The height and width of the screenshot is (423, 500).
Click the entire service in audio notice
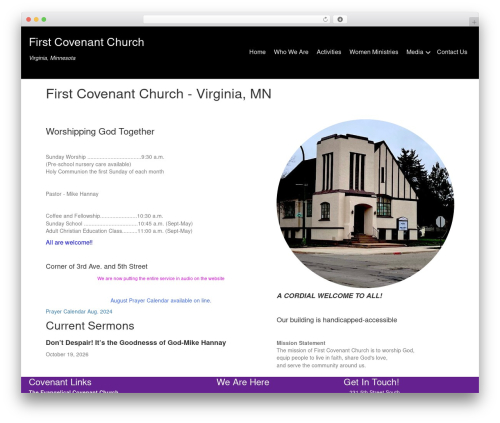161,278
